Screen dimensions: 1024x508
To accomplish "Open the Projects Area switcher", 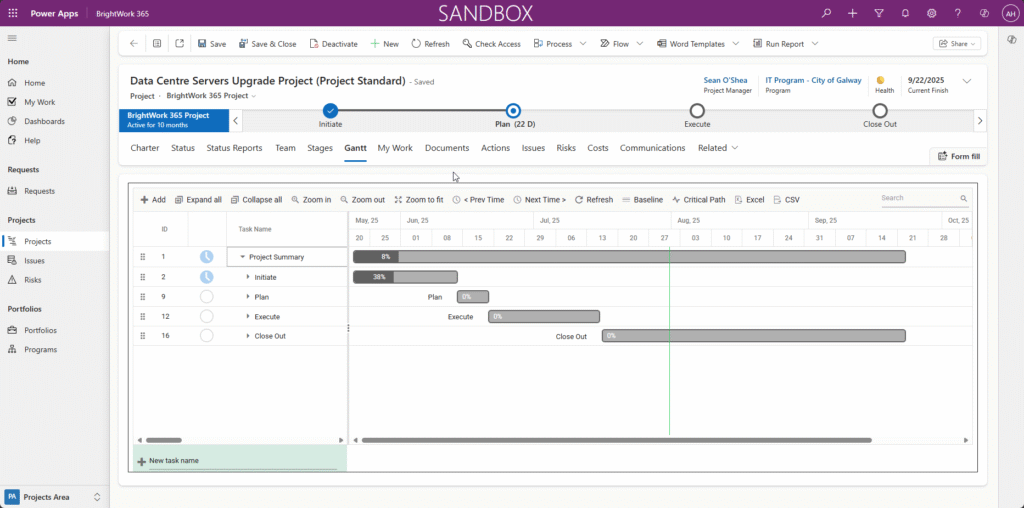I will [x=54, y=497].
